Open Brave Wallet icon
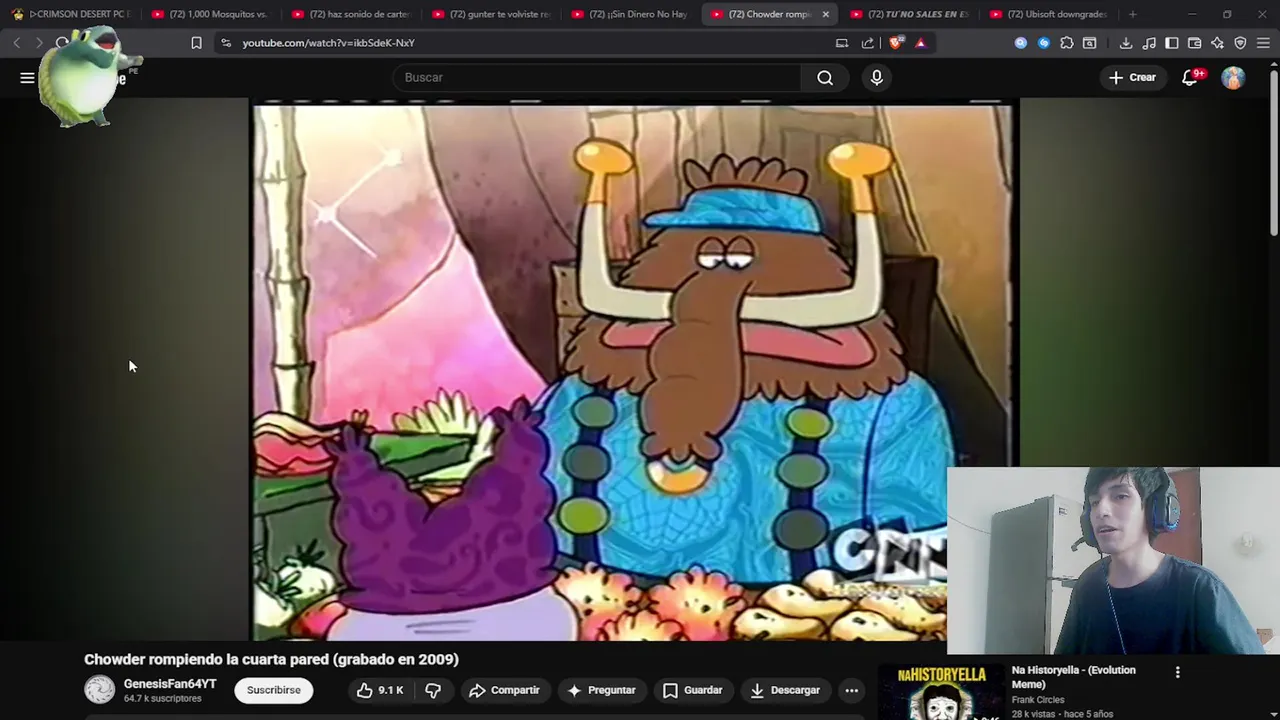Screen dimensions: 1280x720 (1194, 43)
